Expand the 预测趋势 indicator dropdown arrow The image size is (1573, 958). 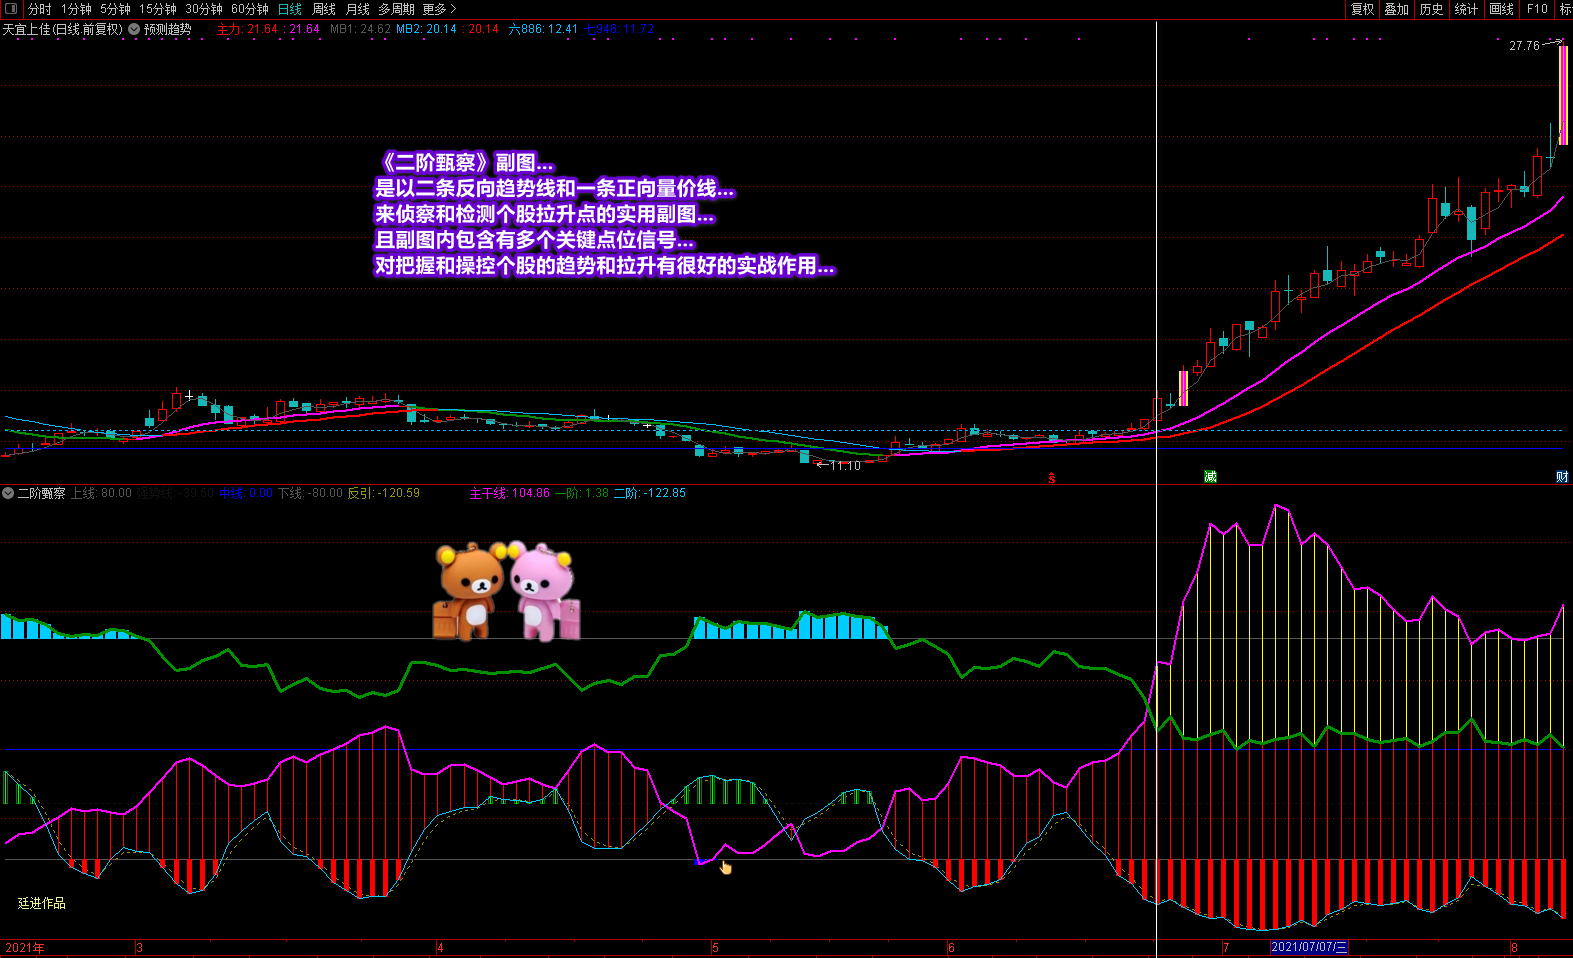[134, 29]
